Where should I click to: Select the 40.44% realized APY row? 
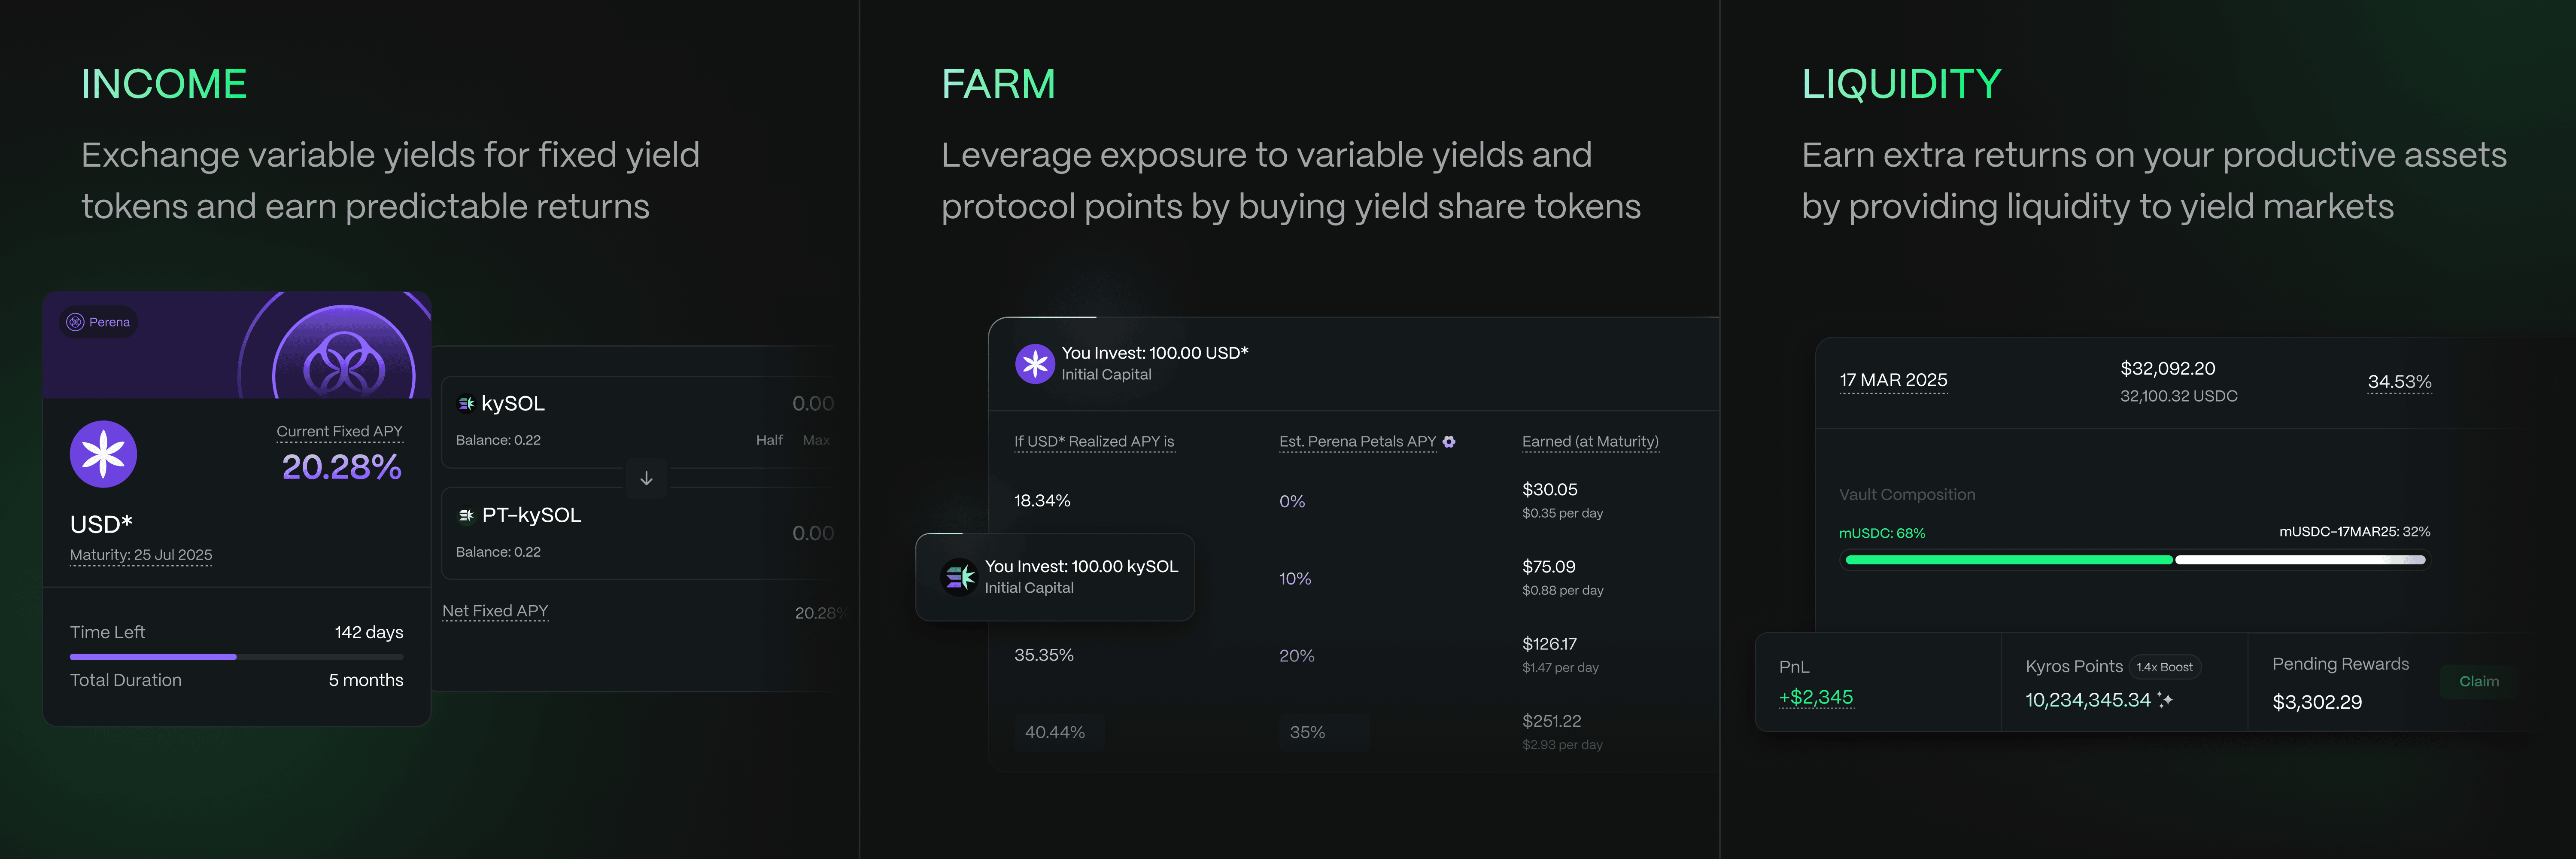pyautogui.click(x=1055, y=732)
